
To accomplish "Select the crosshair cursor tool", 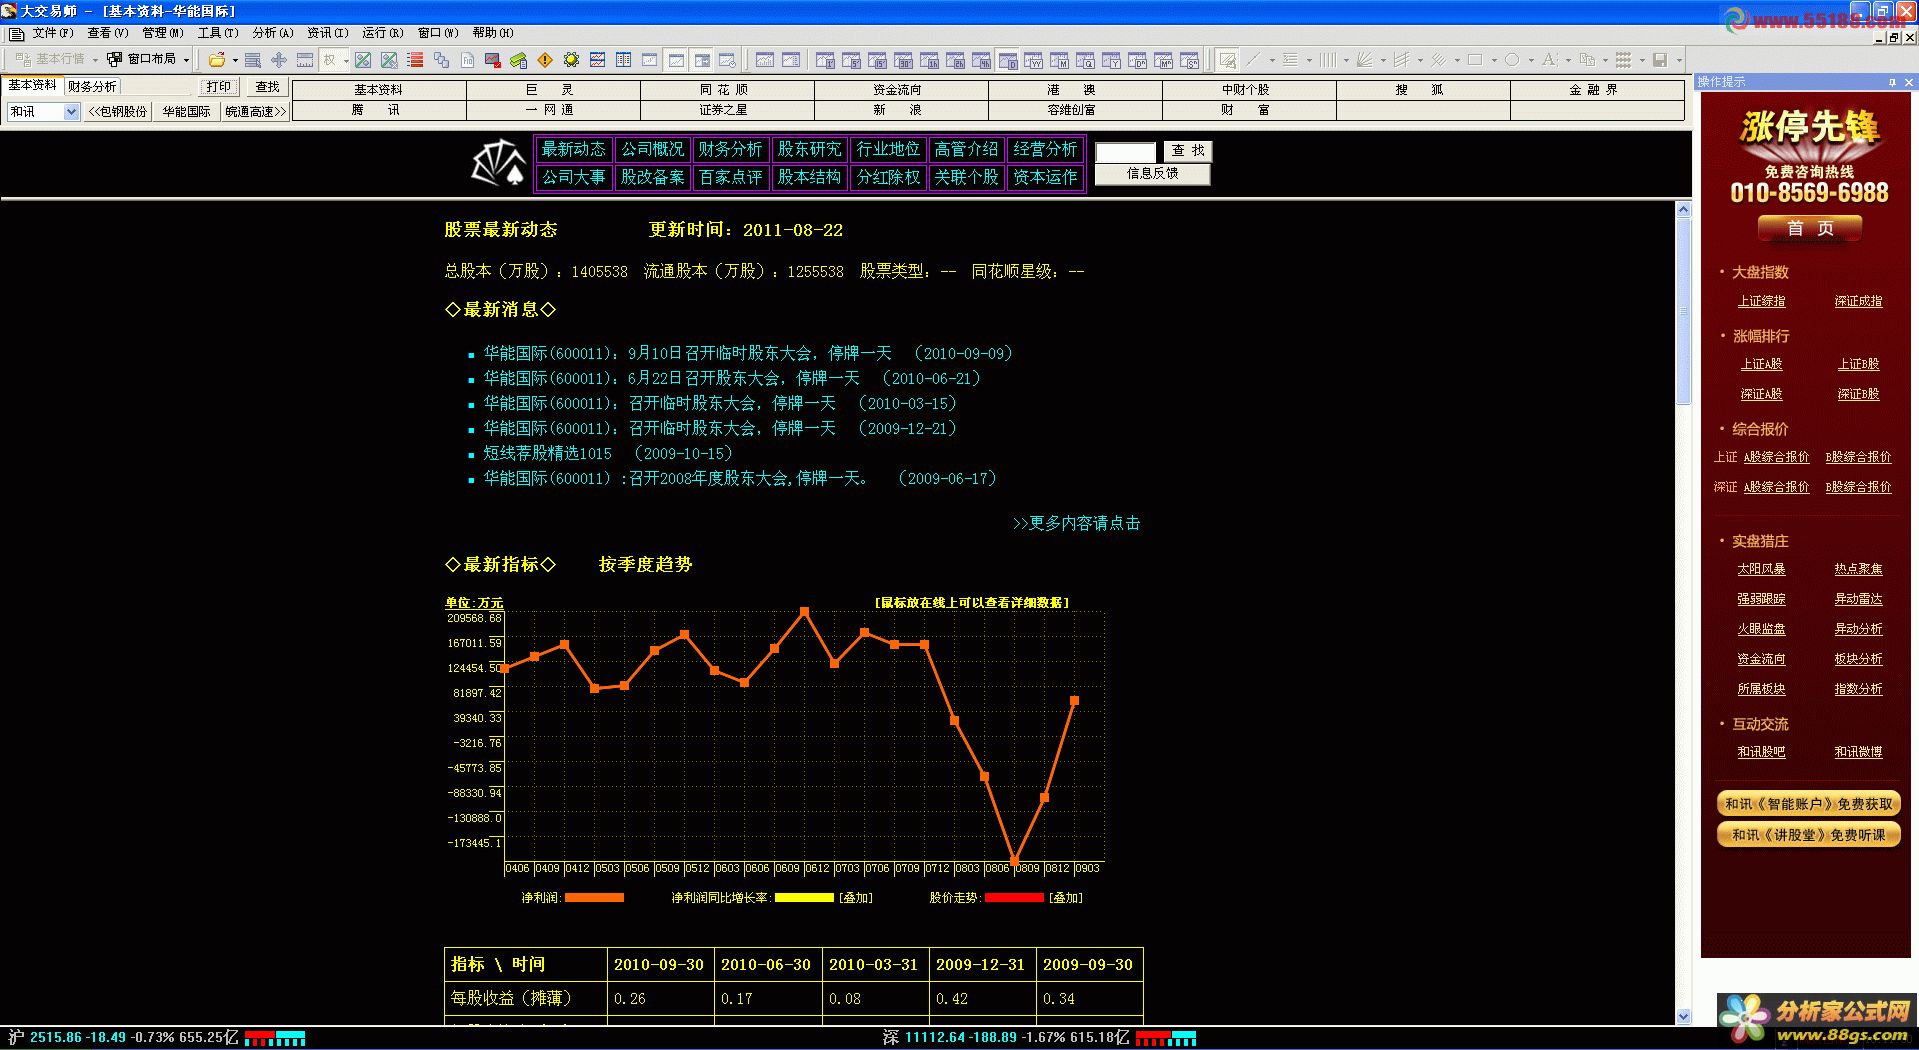I will (279, 60).
